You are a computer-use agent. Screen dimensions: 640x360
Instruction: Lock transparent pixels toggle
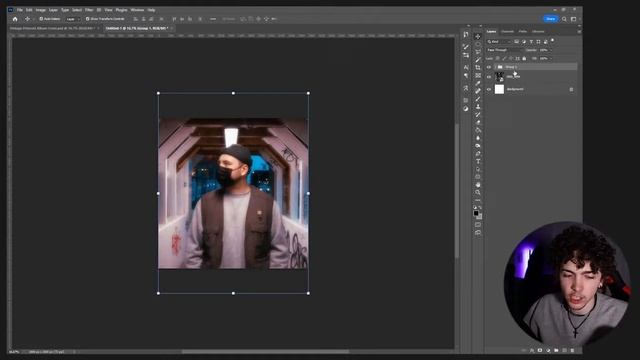[x=498, y=58]
